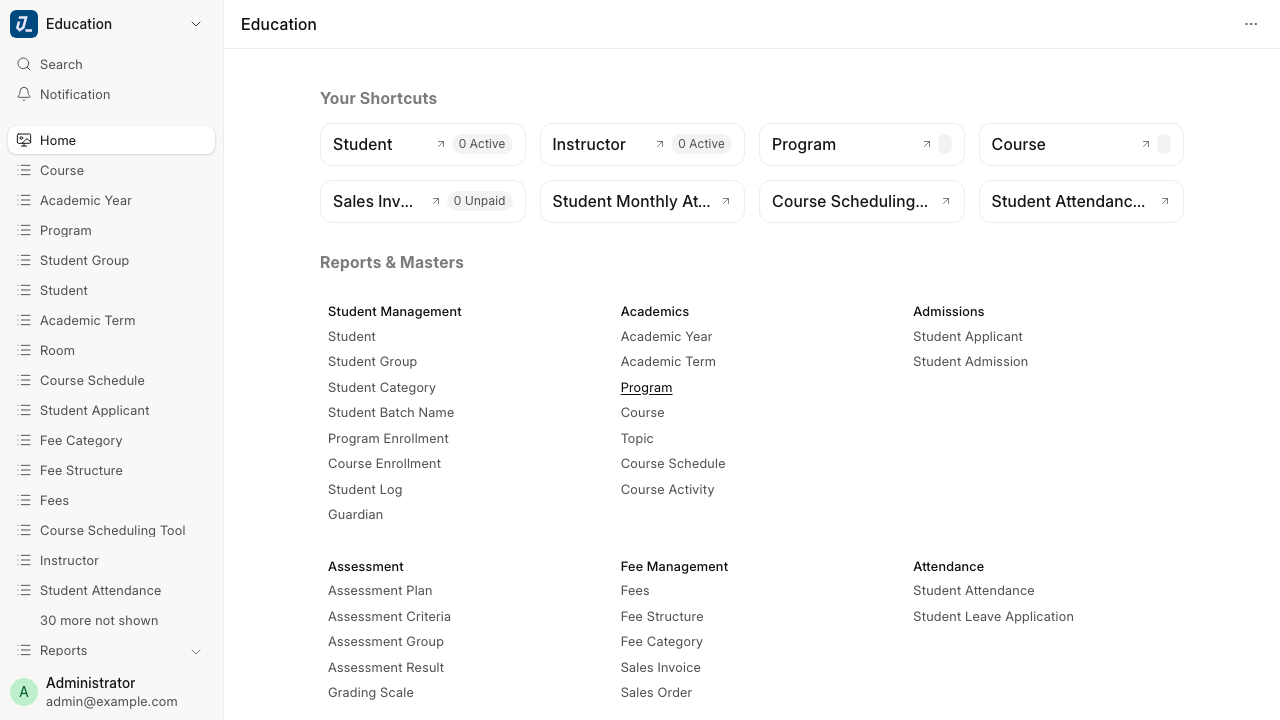
Task: Click the Search magnifier icon
Action: [24, 64]
